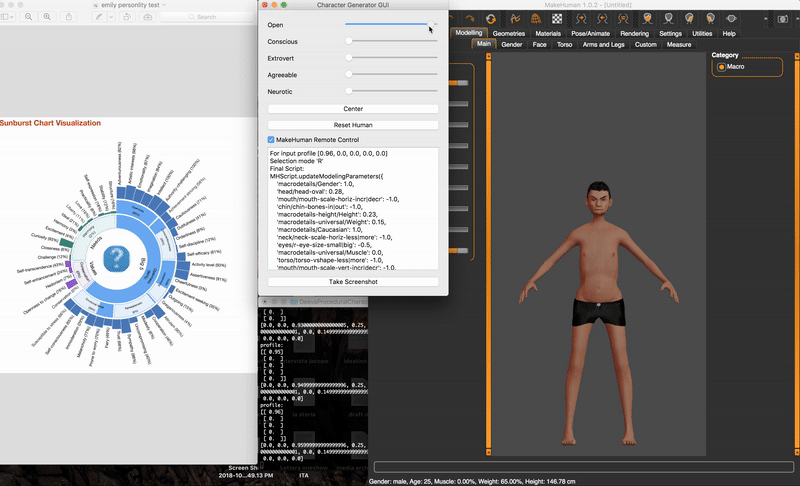Click the Agreeable slider handle

tap(349, 74)
